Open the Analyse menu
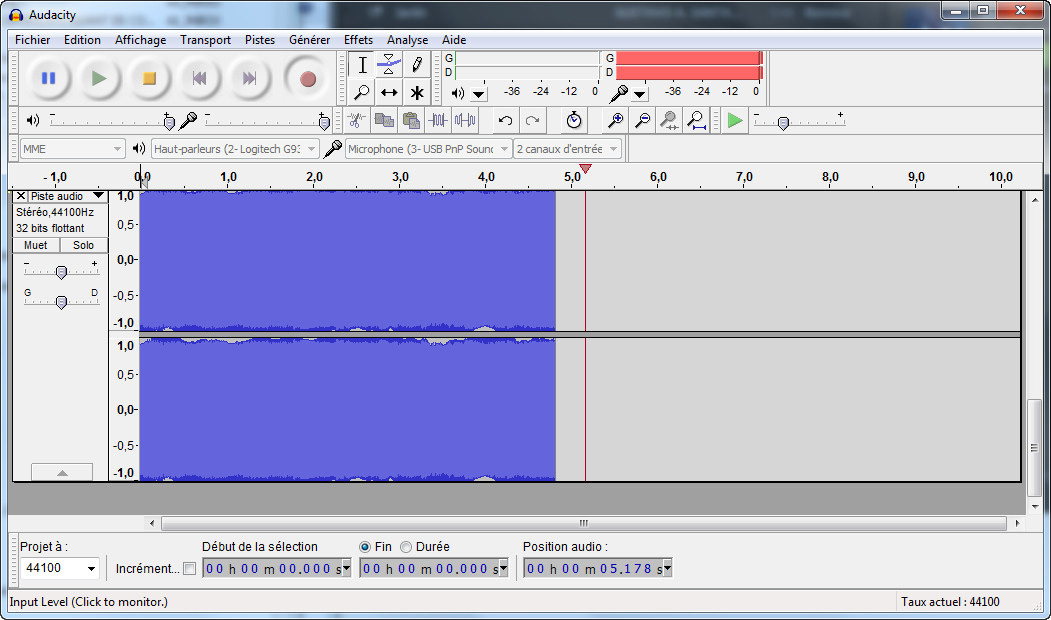Screen dimensions: 1051x620 coord(408,40)
